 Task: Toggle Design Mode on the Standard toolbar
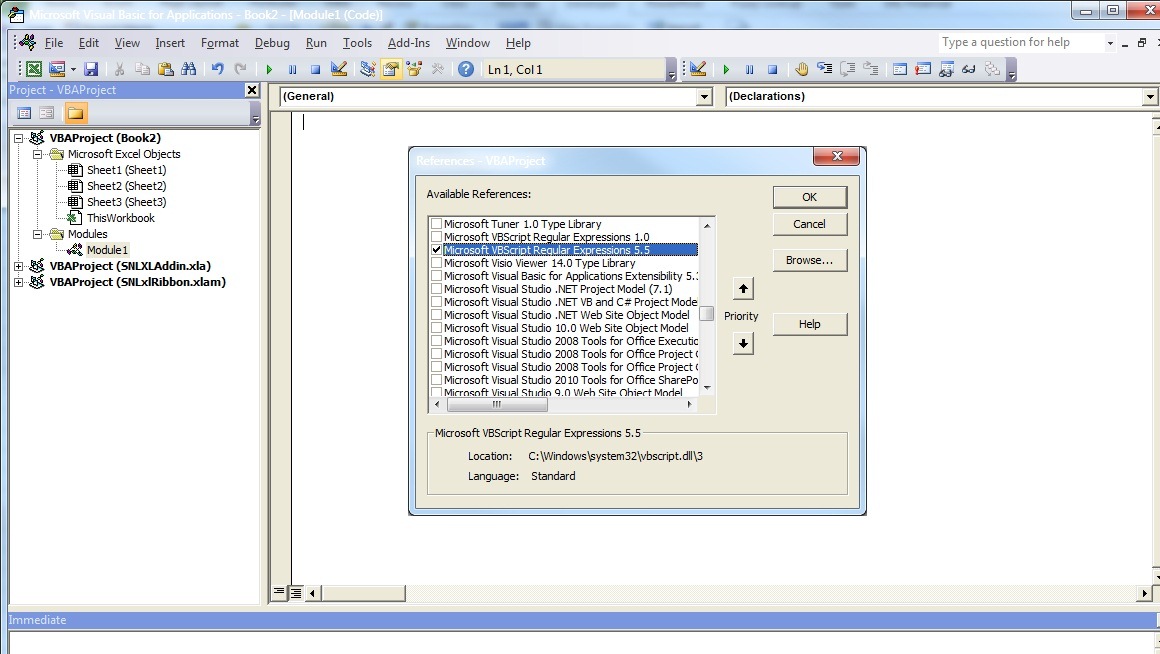tap(339, 70)
